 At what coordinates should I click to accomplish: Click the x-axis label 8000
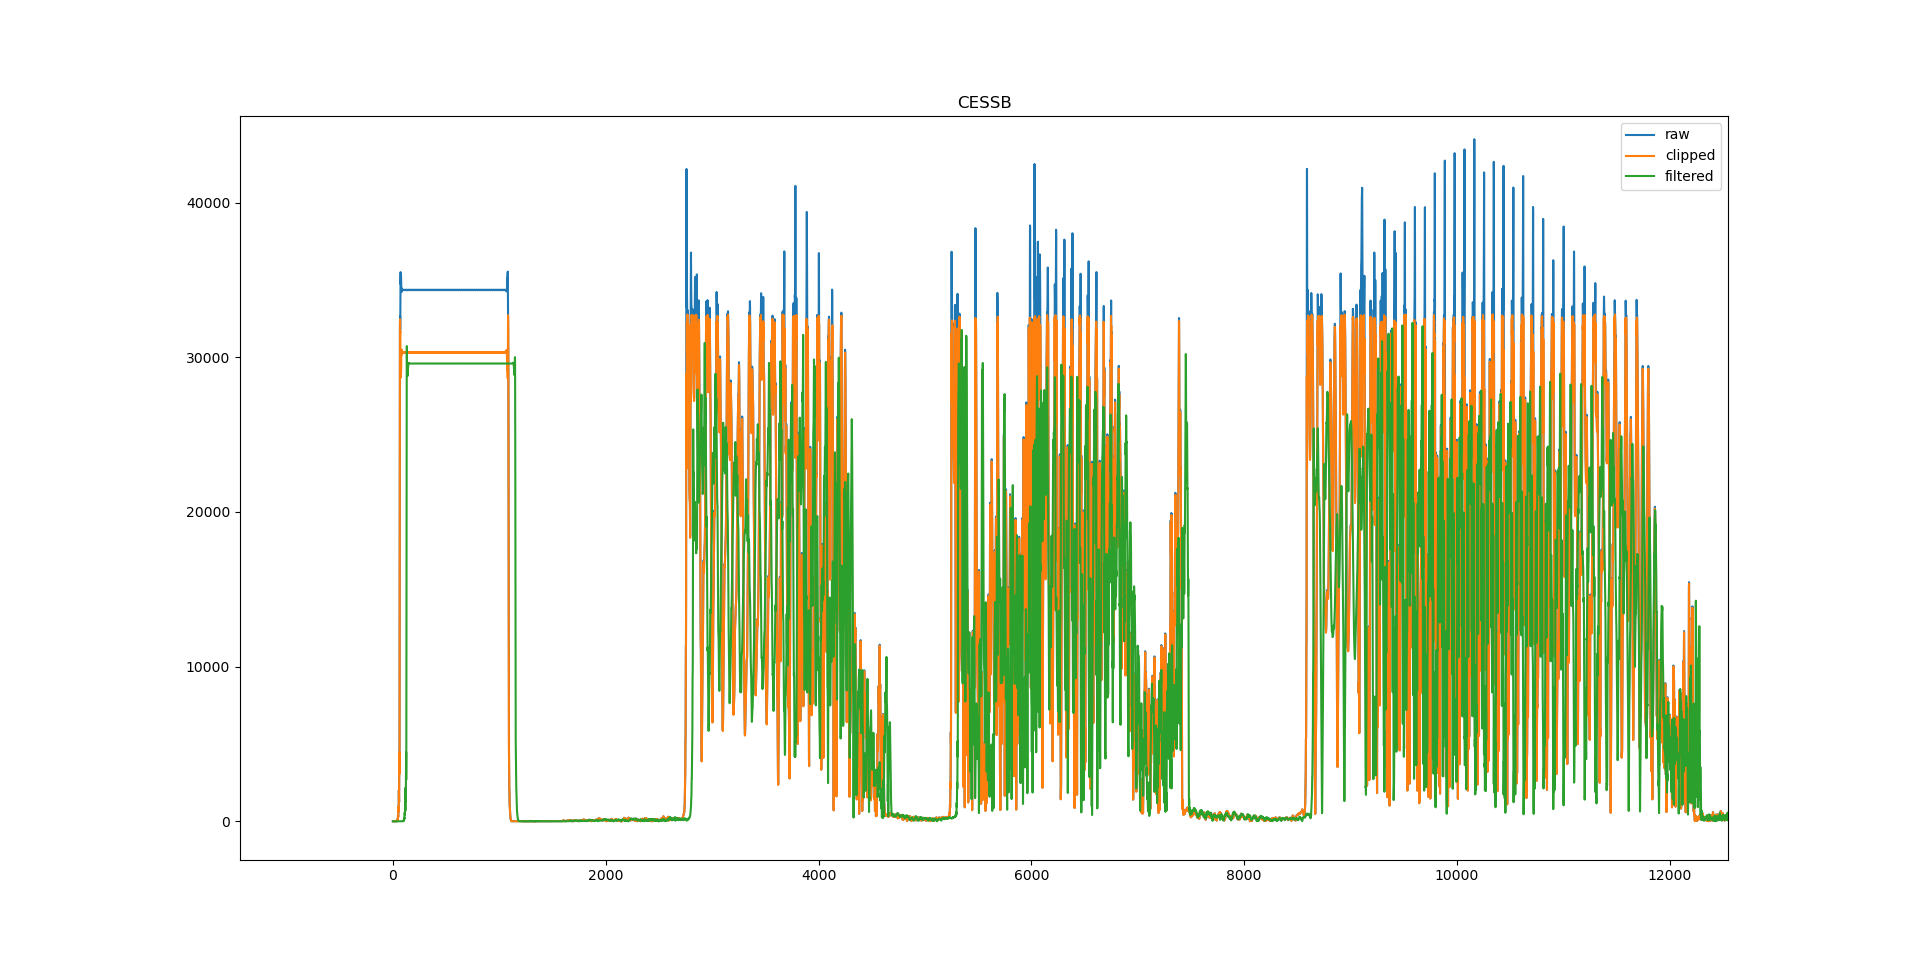pos(1244,875)
